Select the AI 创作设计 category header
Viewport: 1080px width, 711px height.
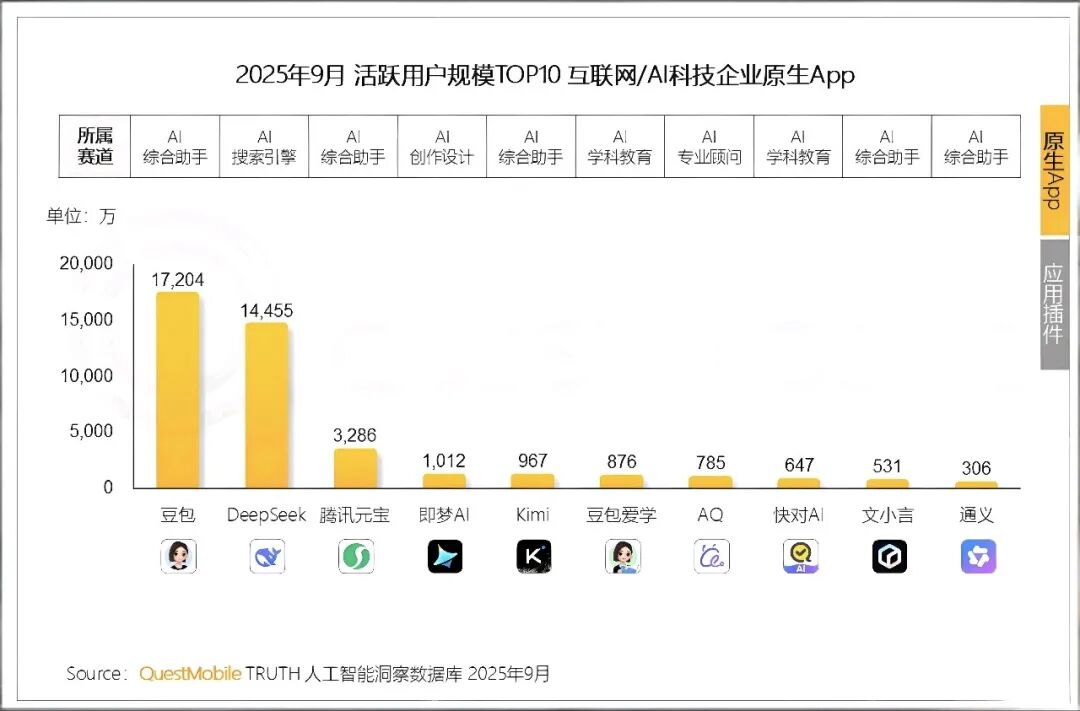click(x=441, y=146)
